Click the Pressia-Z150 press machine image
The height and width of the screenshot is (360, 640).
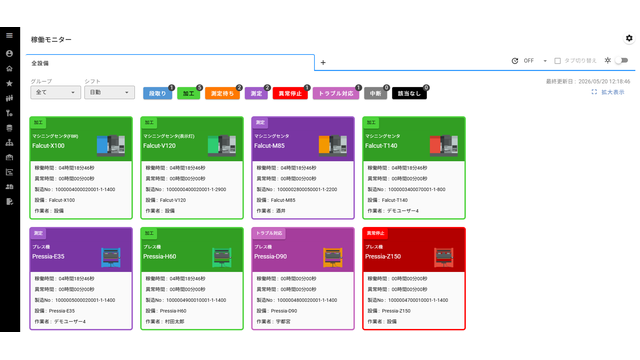pyautogui.click(x=444, y=257)
